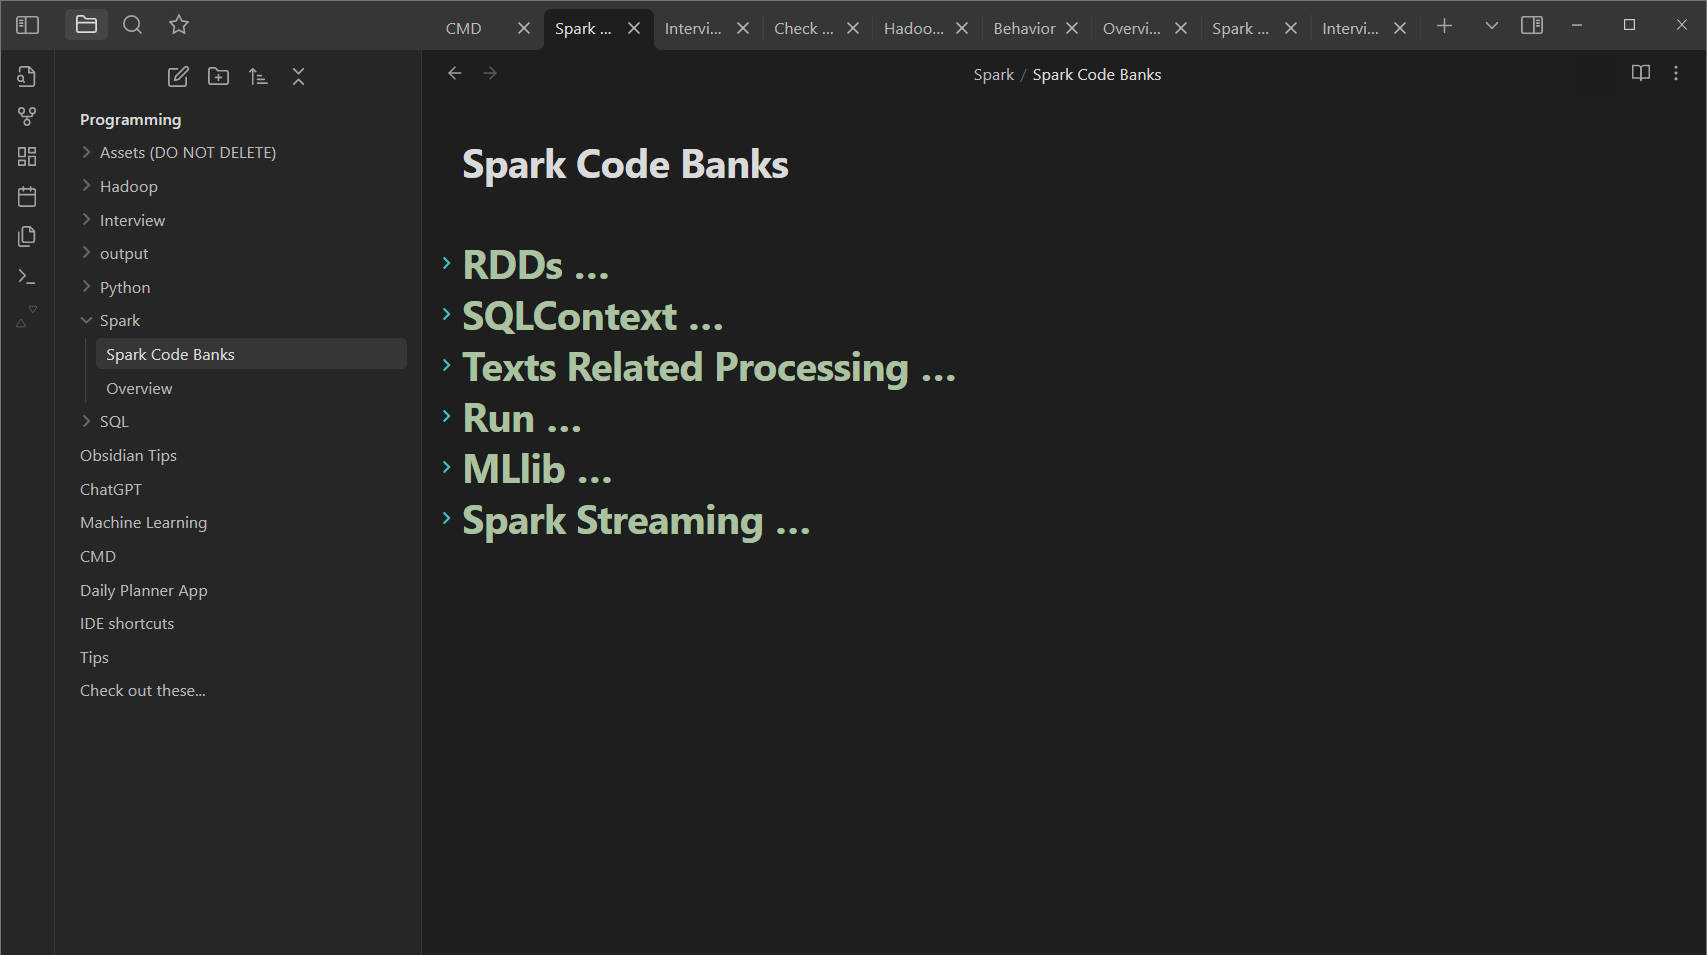Collapse all folders in the file explorer
The image size is (1707, 955).
pyautogui.click(x=298, y=77)
